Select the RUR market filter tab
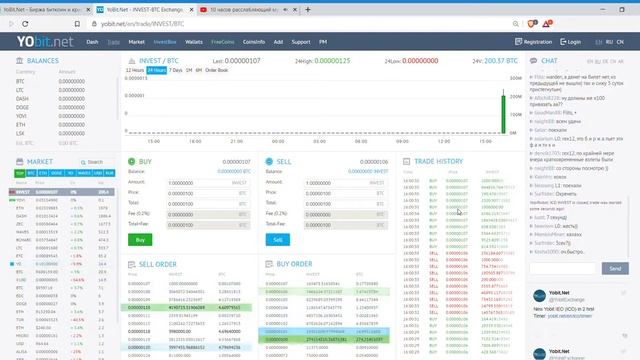 point(109,173)
